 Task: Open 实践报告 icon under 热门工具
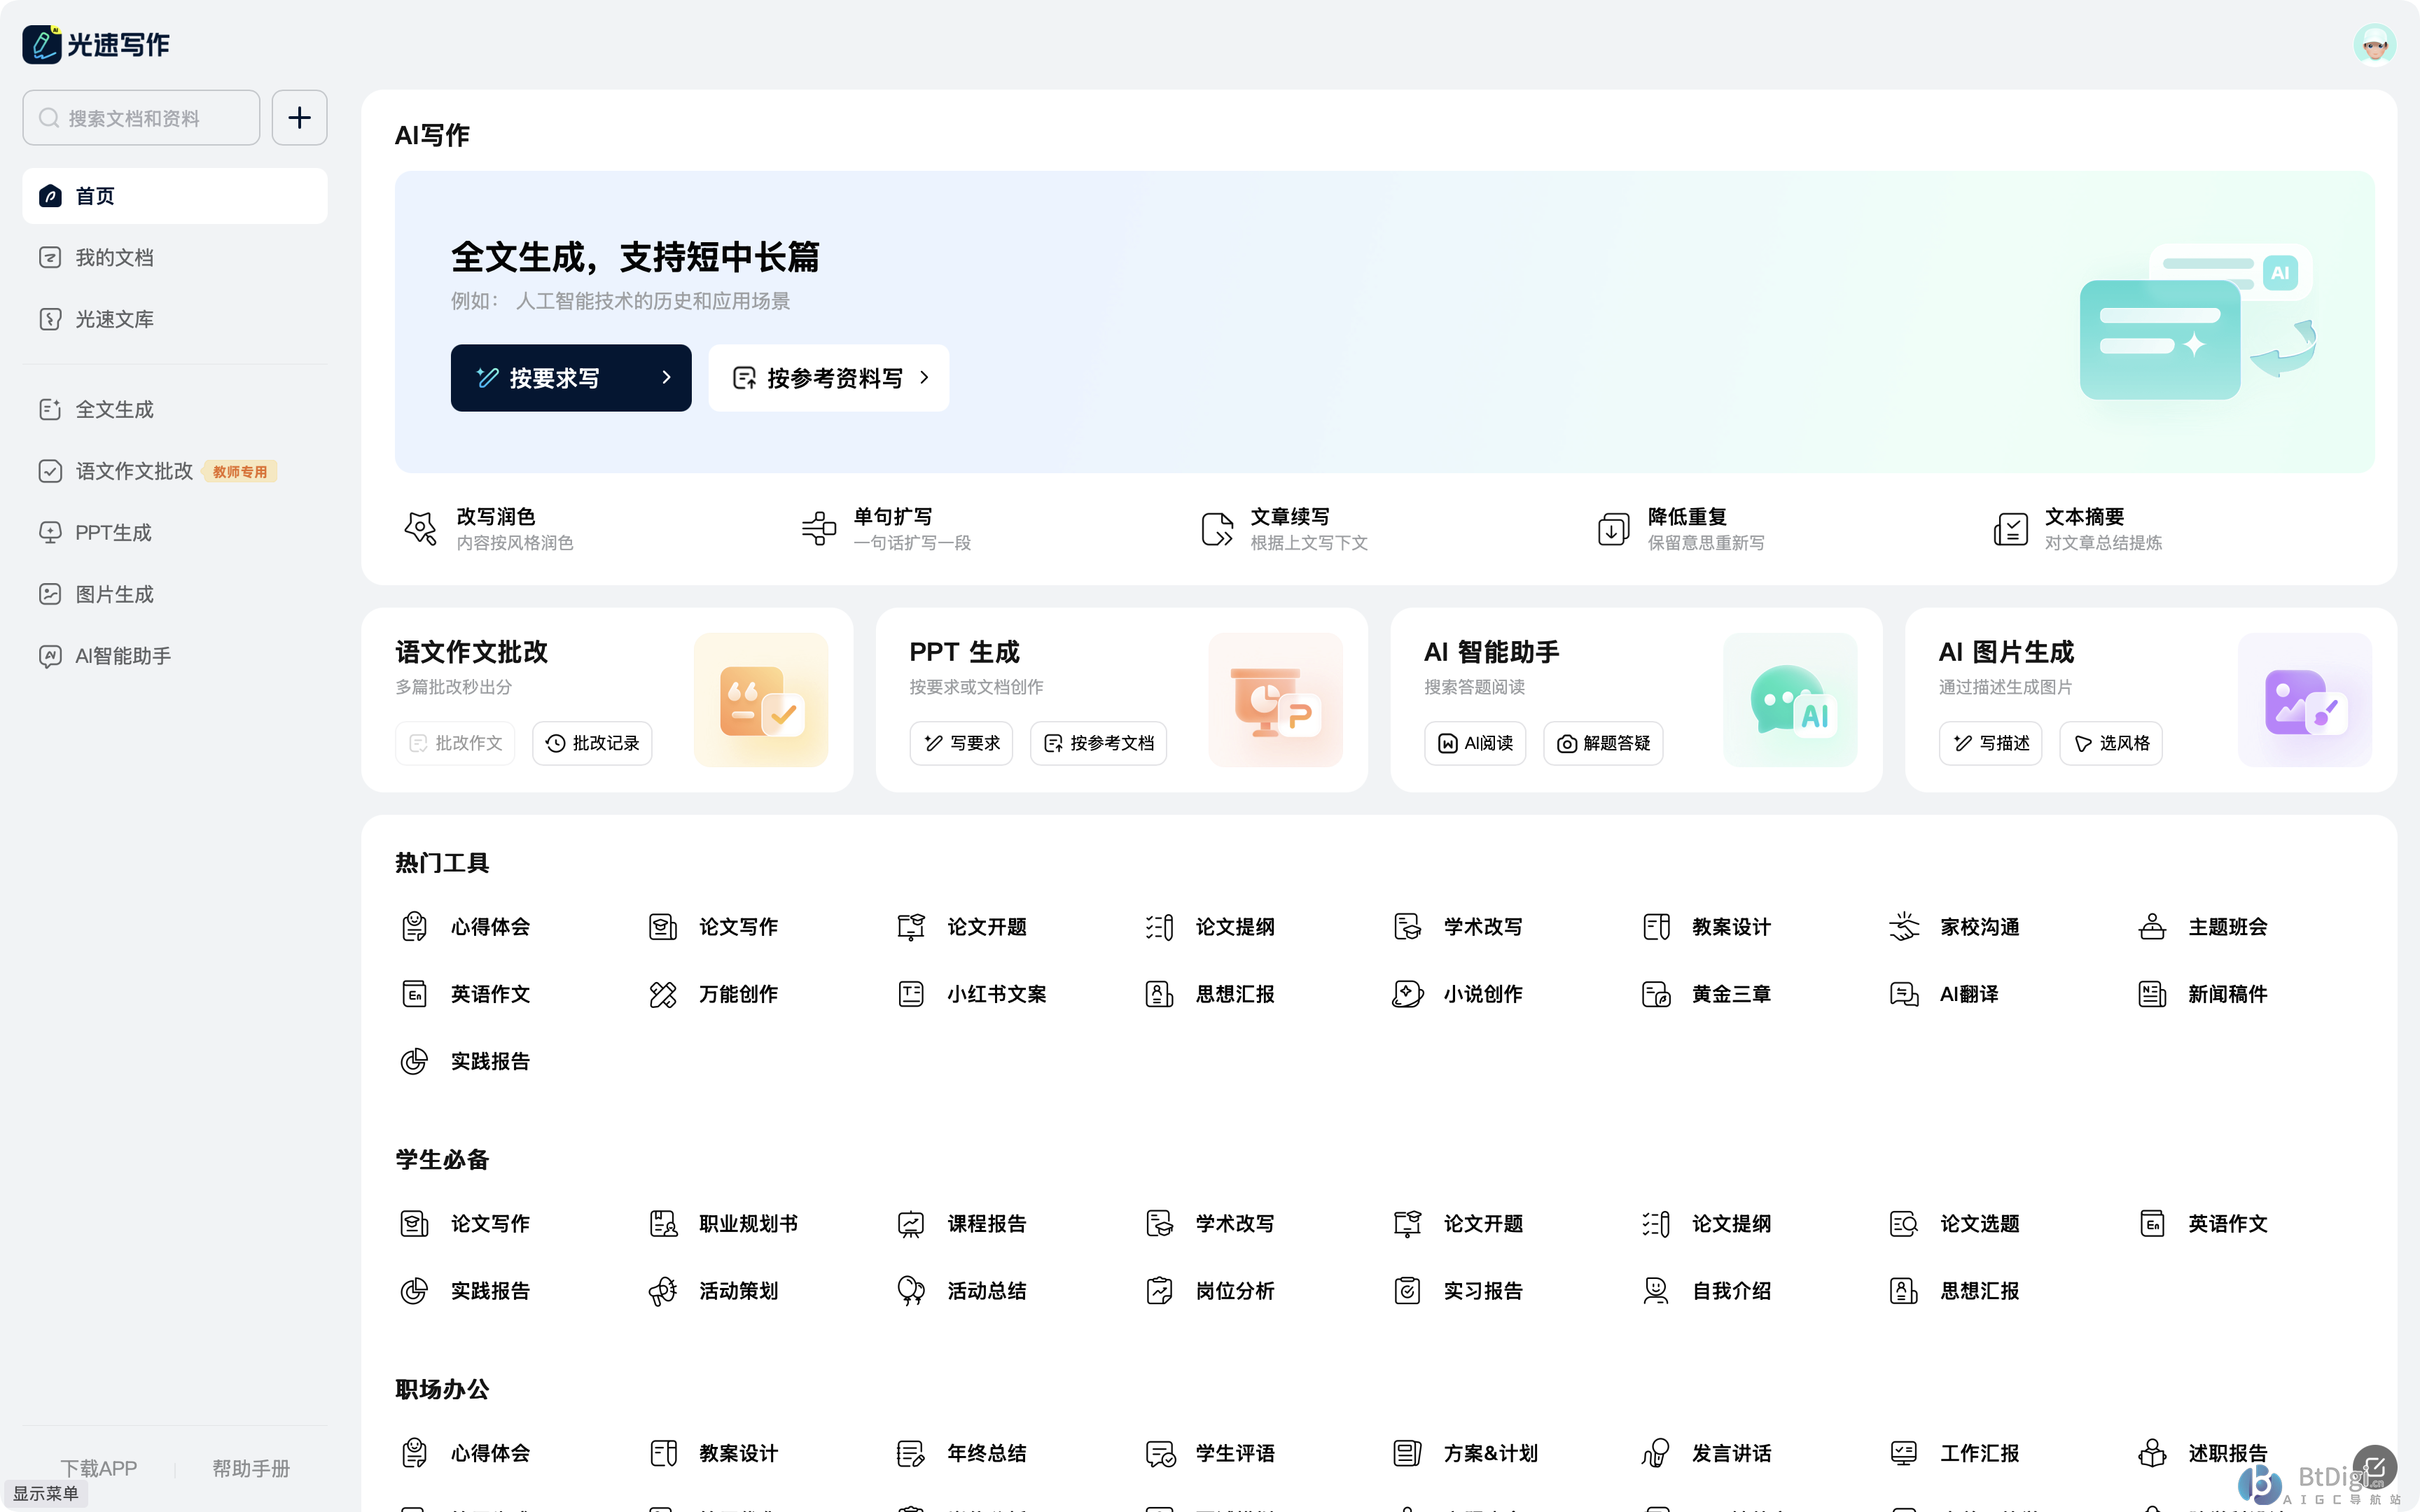[414, 1061]
